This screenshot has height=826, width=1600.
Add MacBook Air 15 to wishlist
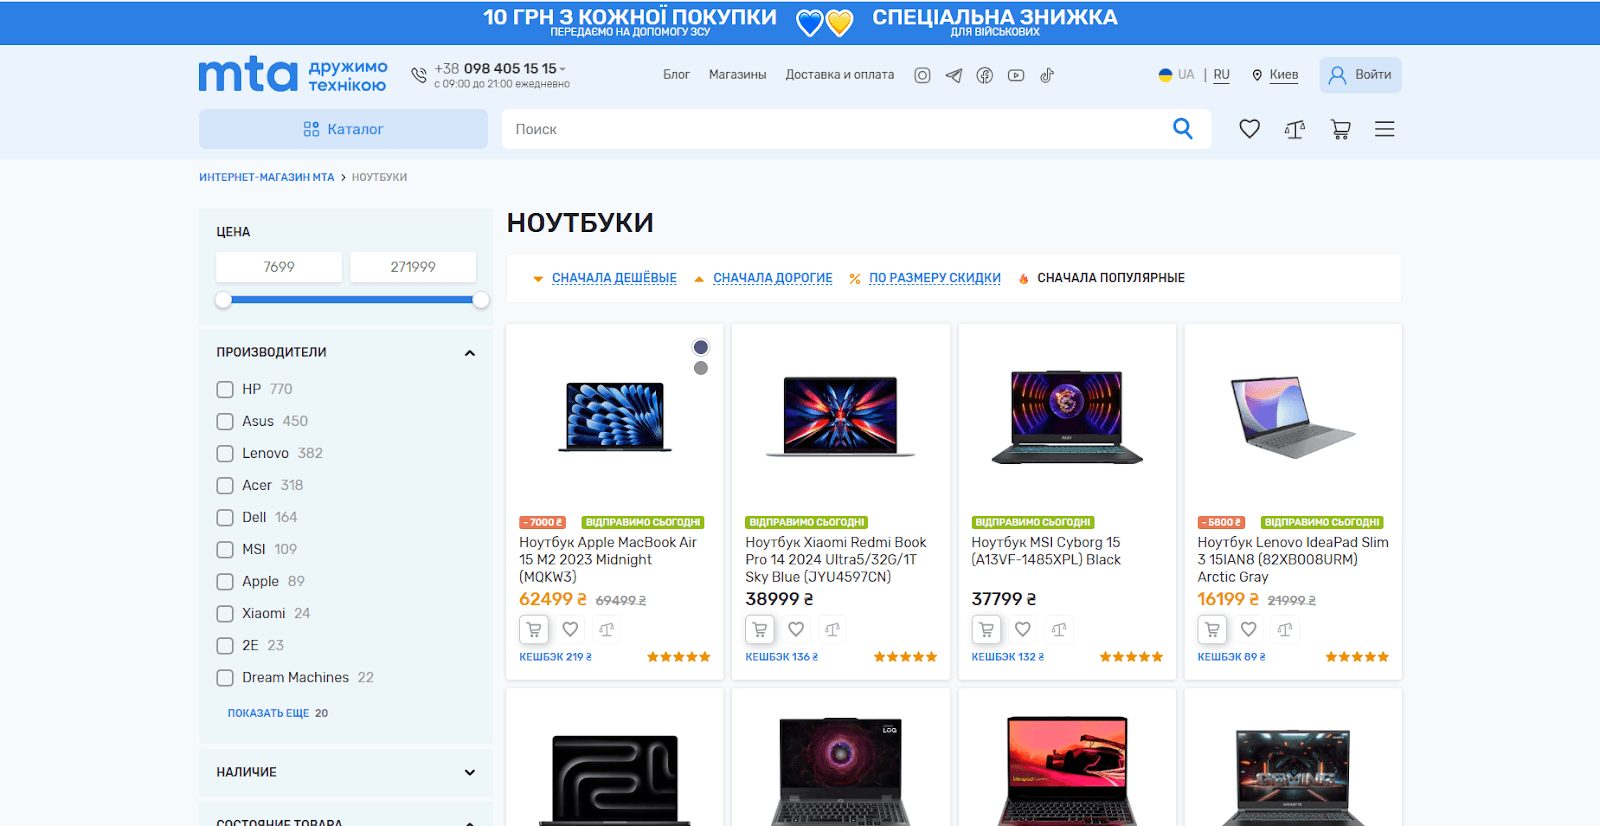(x=570, y=630)
